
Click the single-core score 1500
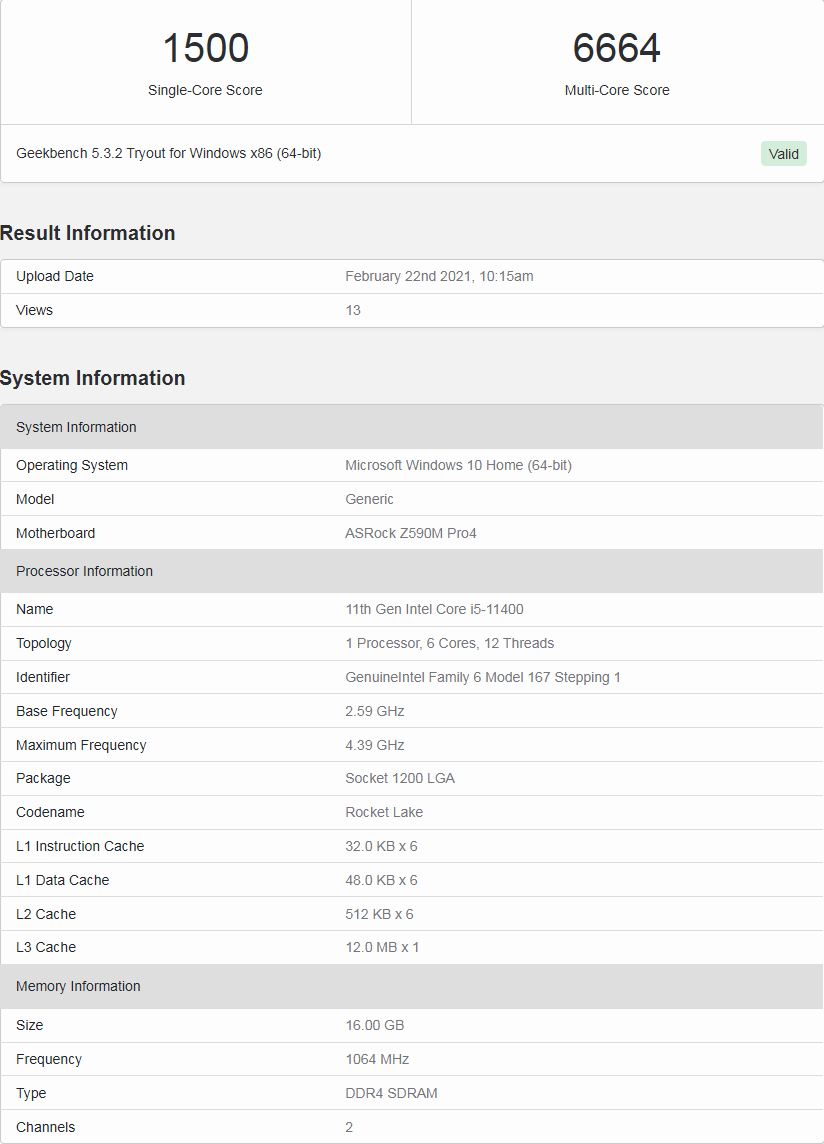205,49
